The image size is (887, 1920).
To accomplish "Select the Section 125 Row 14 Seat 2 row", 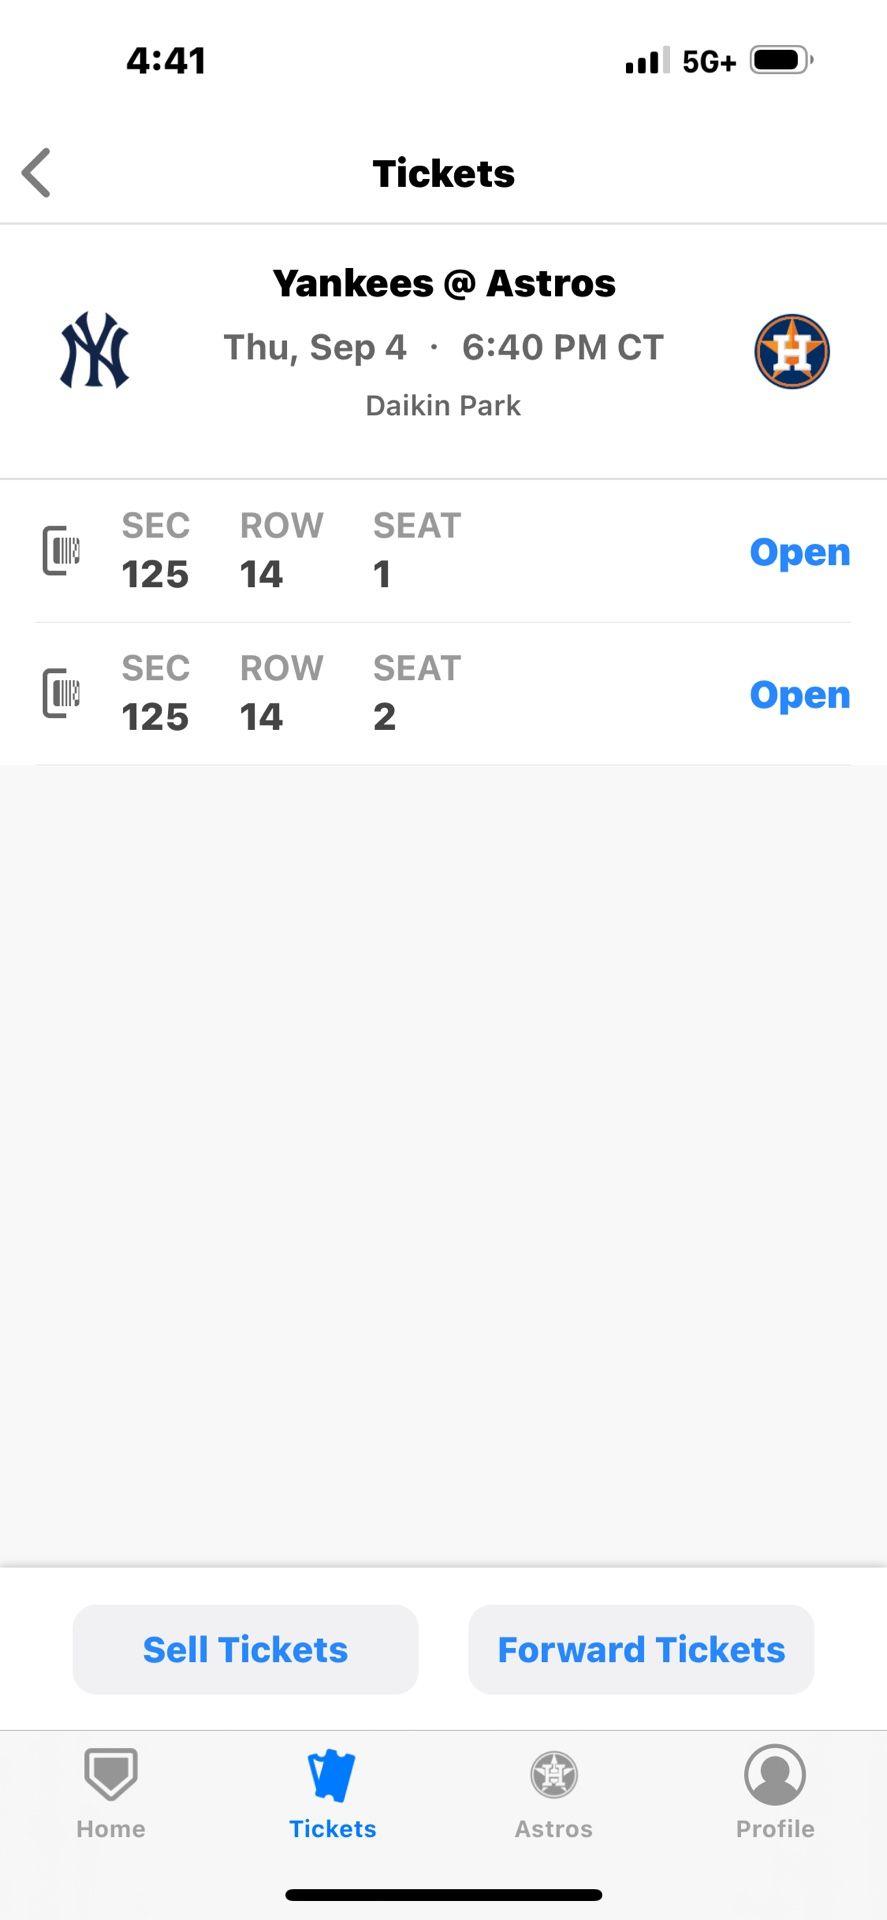I will pos(400,694).
